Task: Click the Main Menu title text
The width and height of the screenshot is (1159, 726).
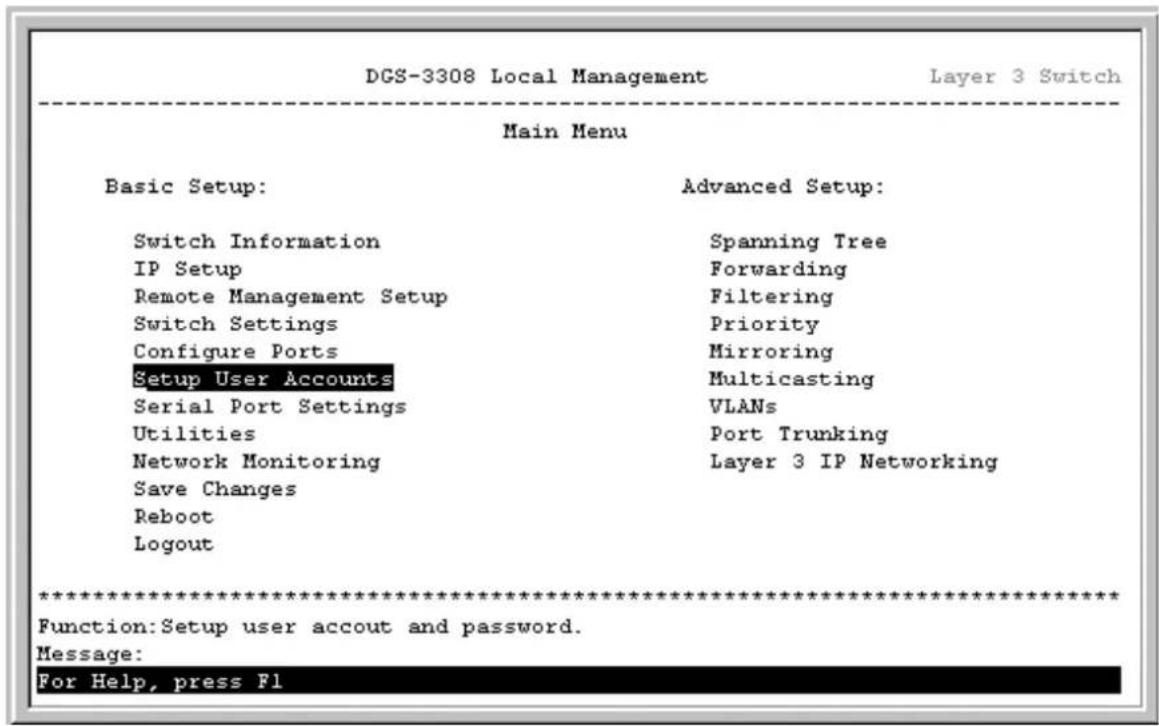Action: (x=565, y=132)
